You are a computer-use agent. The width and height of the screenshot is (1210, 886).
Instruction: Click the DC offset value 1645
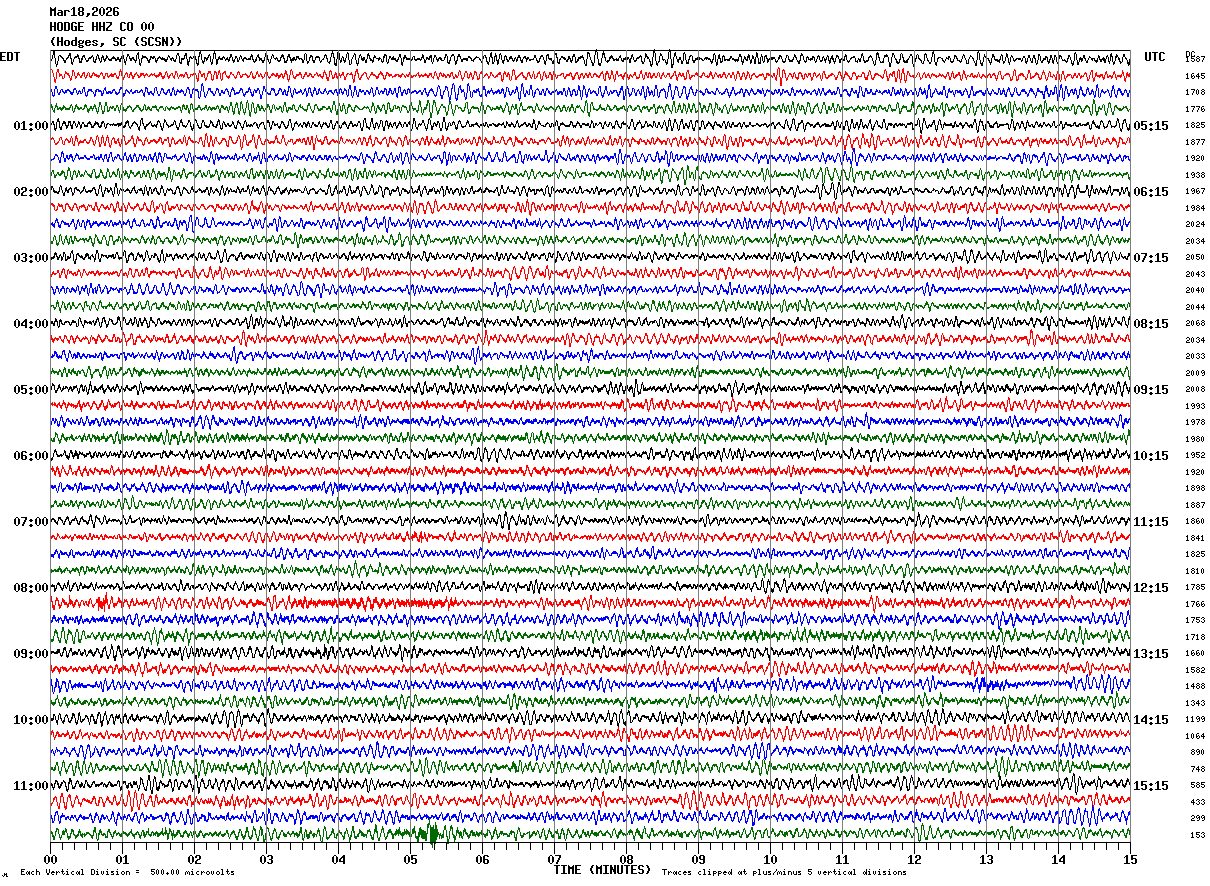pyautogui.click(x=1195, y=76)
